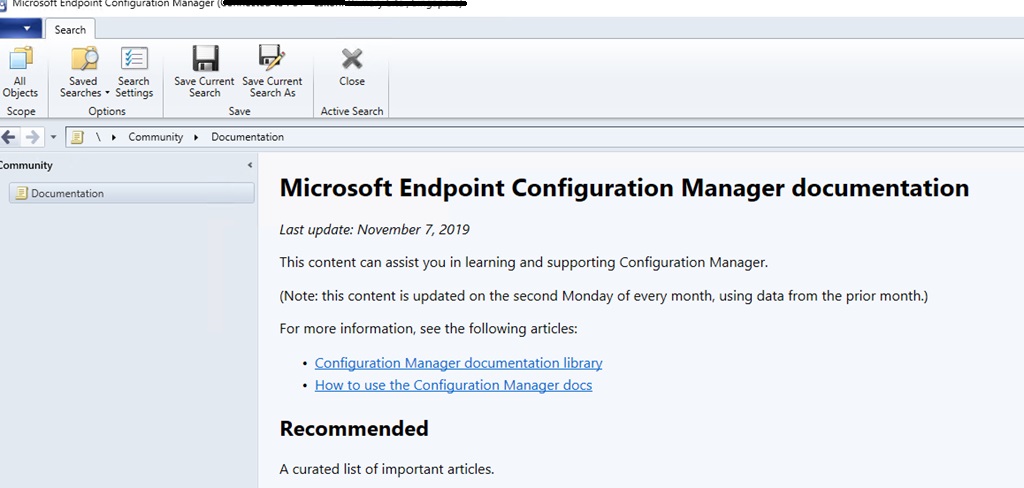The image size is (1024, 488).
Task: Collapse the Community navigation pane
Action: coord(249,165)
